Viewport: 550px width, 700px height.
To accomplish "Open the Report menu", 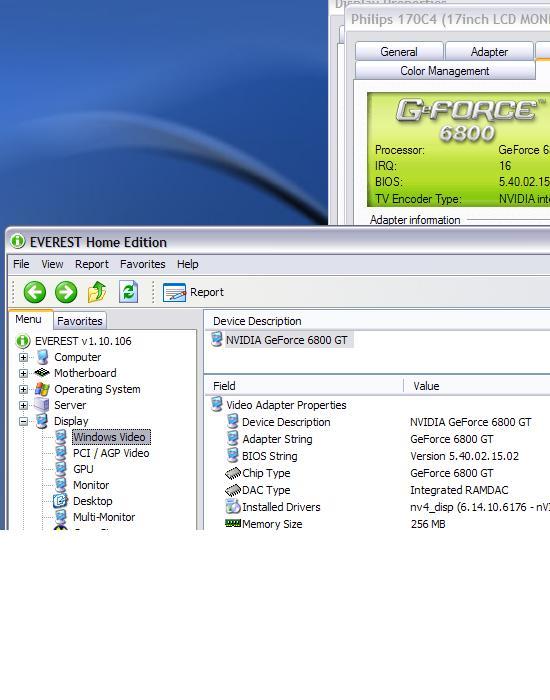I will 92,264.
